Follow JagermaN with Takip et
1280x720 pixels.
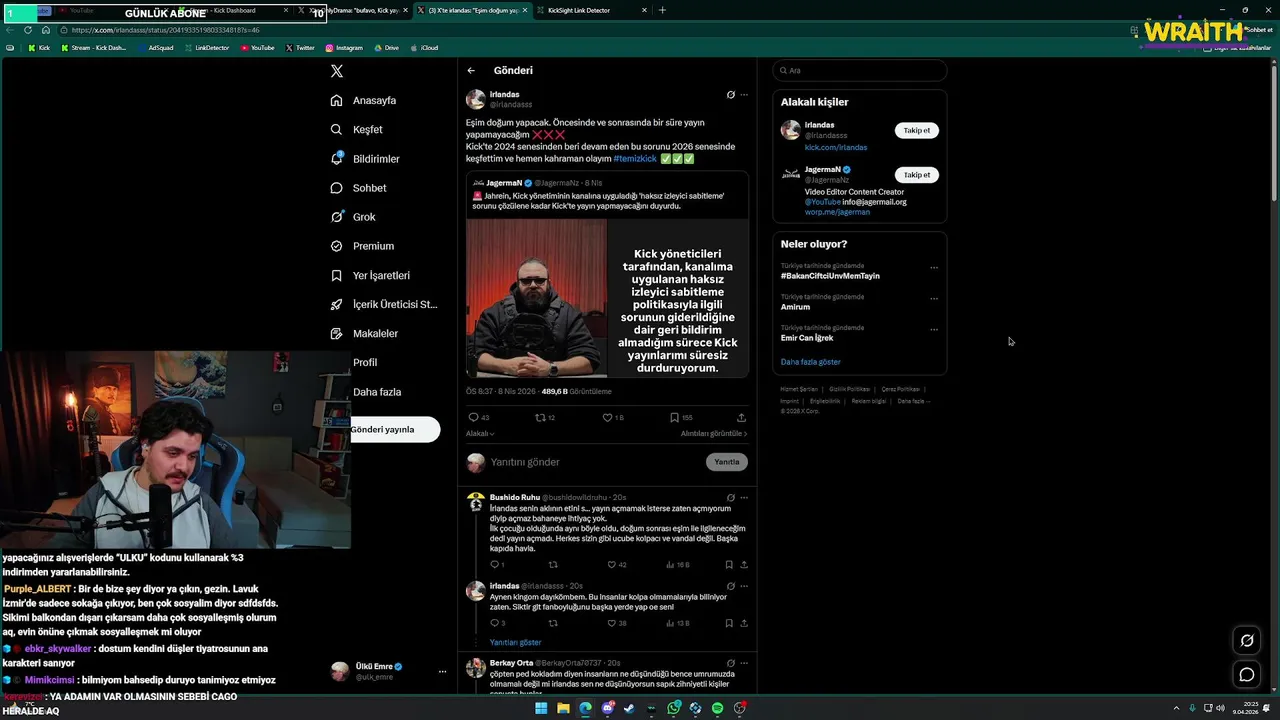point(917,175)
